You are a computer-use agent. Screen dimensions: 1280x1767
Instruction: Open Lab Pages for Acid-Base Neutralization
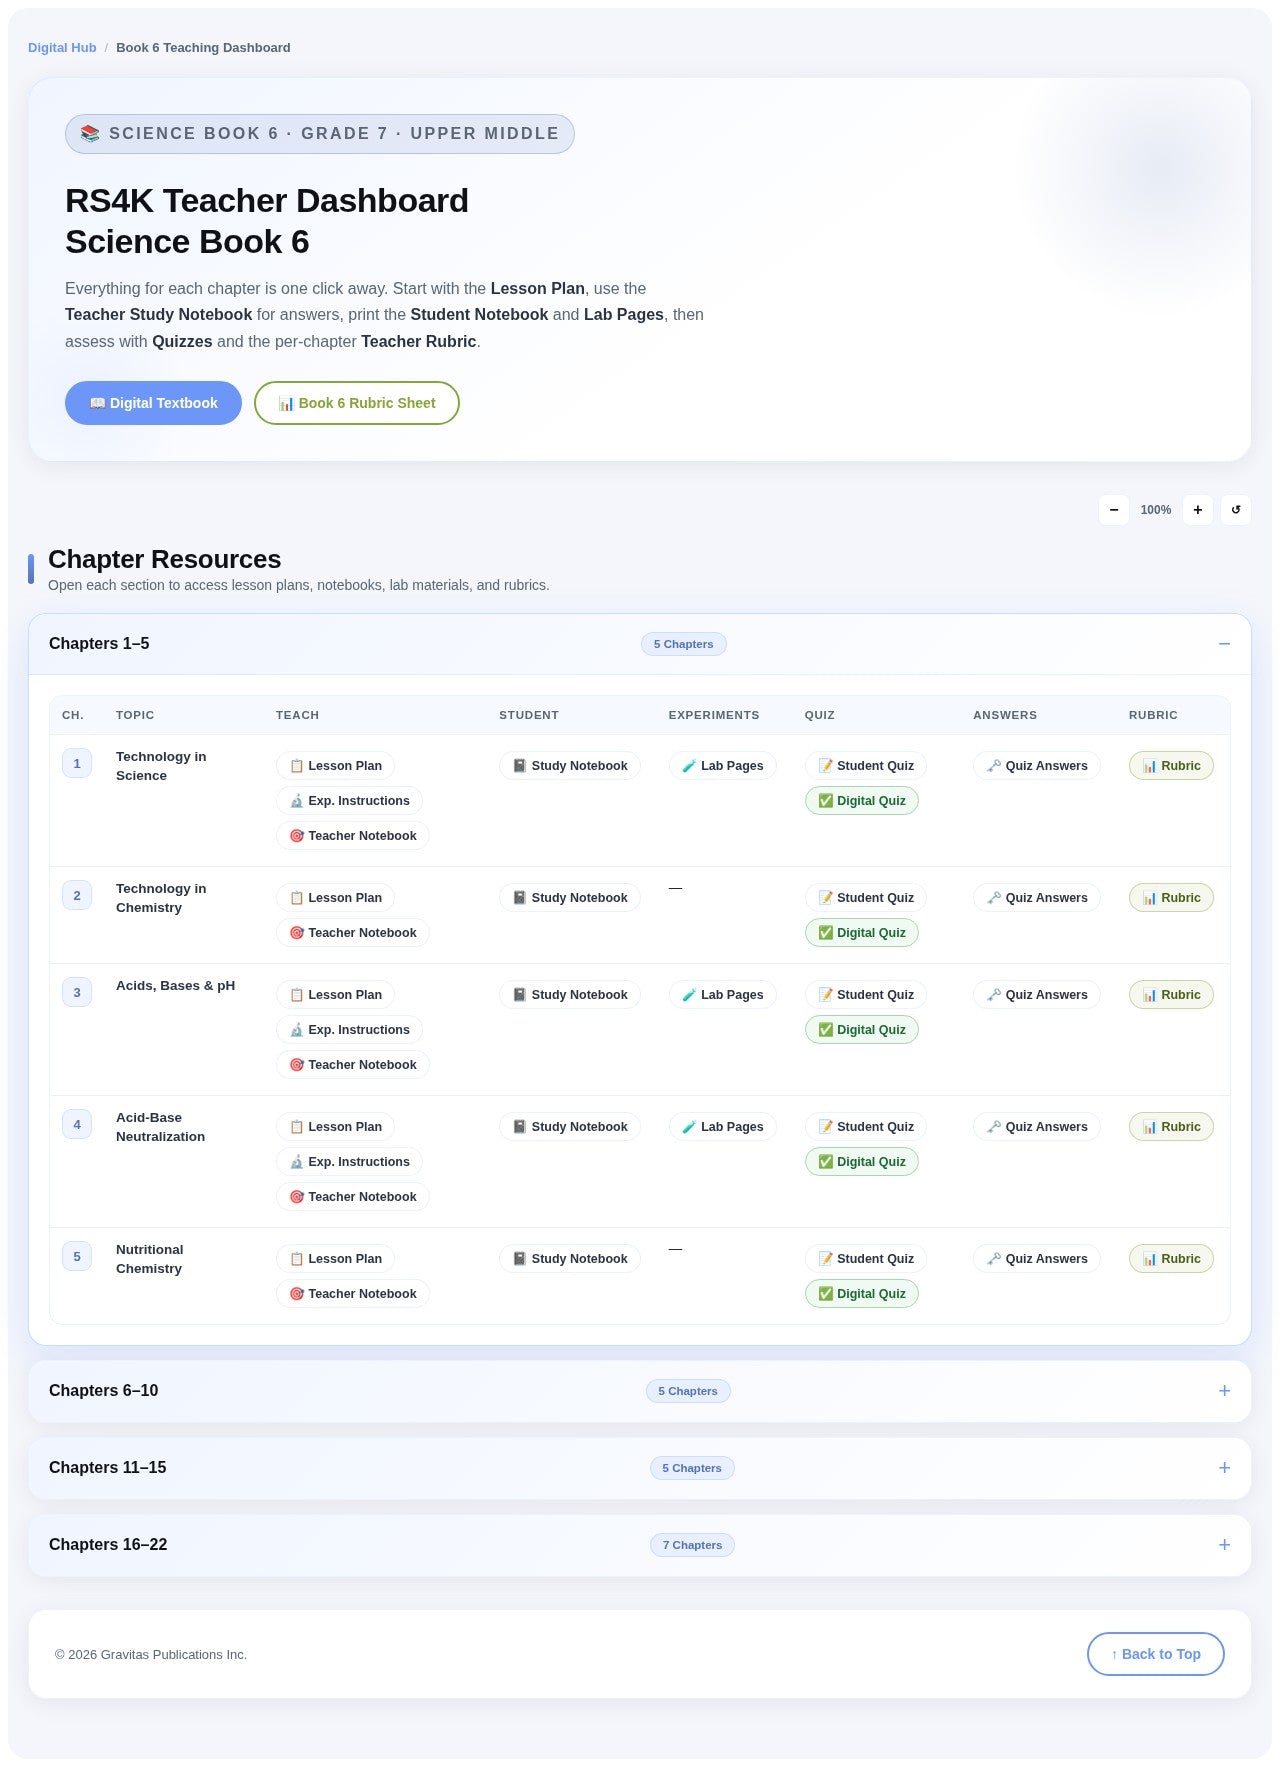pos(722,1127)
